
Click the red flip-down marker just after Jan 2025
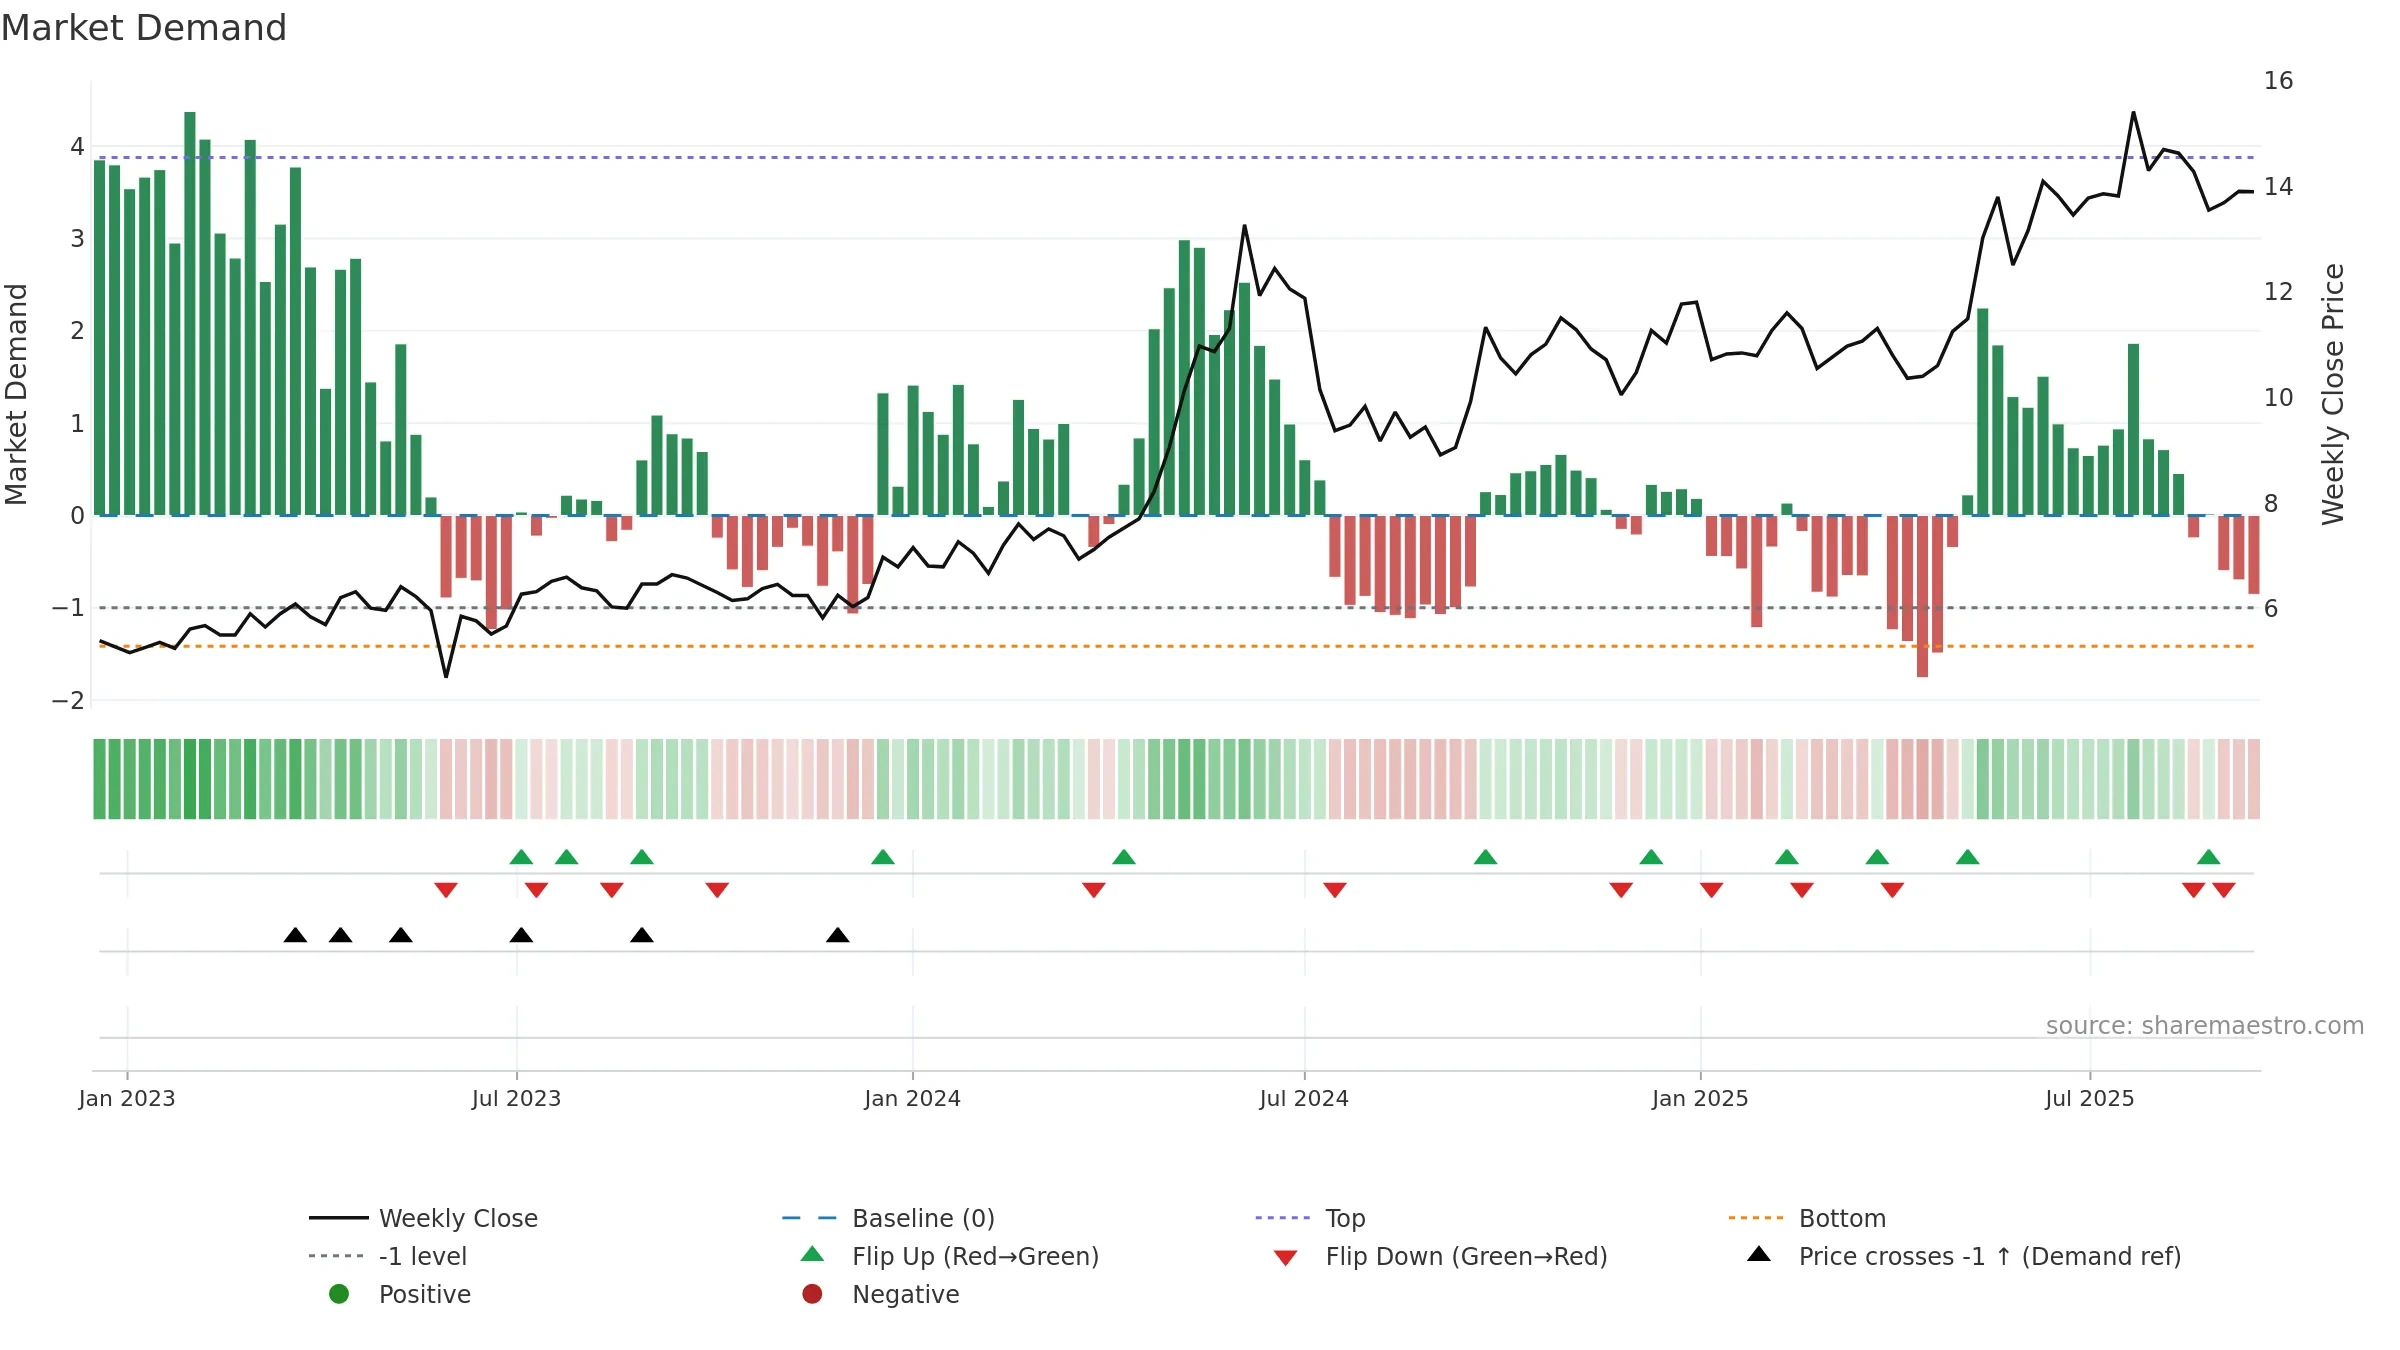1712,890
